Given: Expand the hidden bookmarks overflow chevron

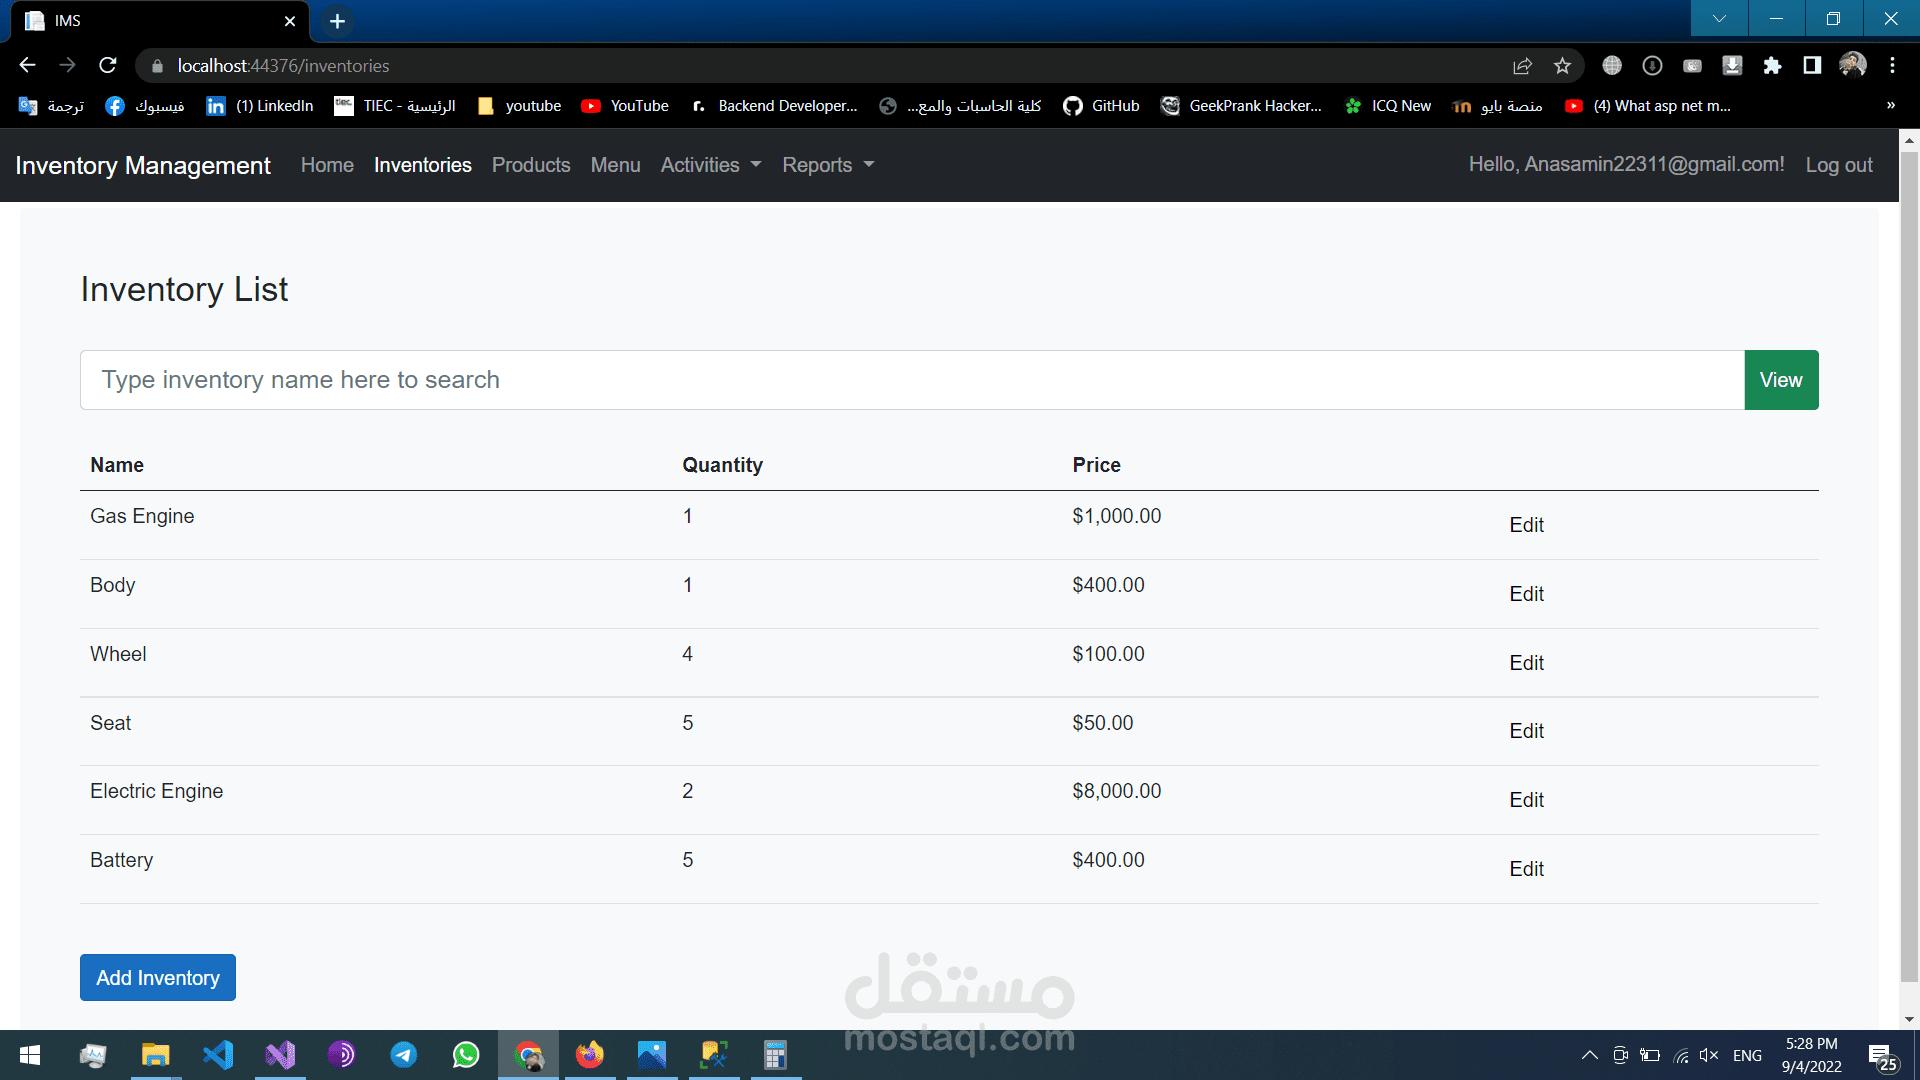Looking at the screenshot, I should (1890, 105).
